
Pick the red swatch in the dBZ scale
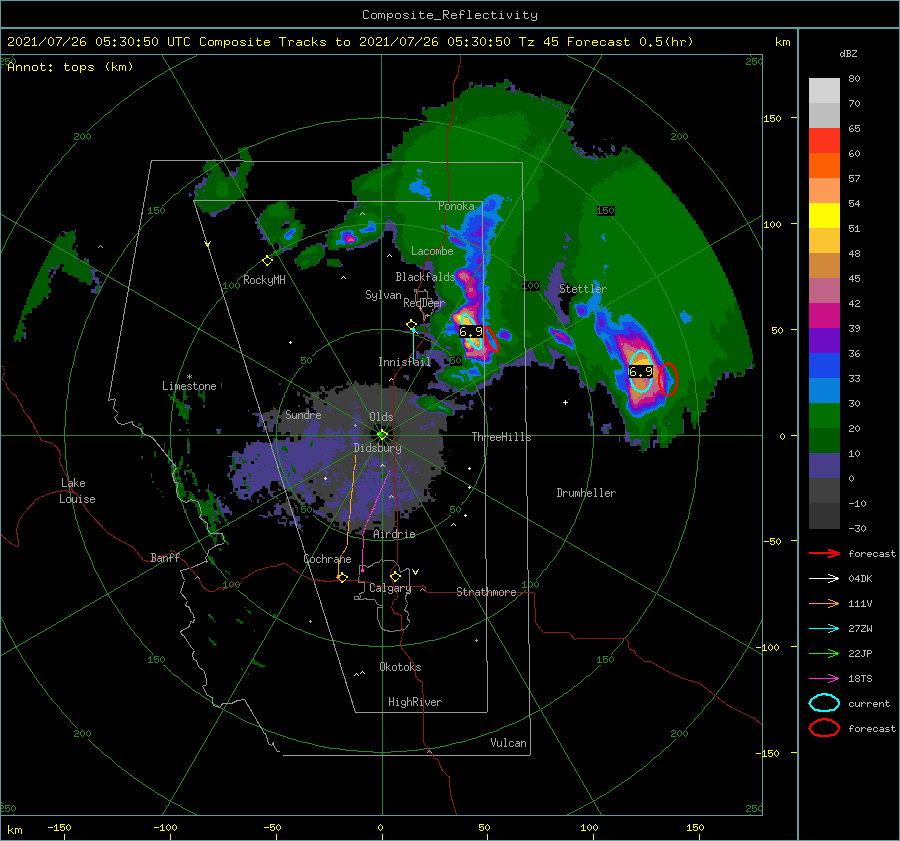click(824, 141)
